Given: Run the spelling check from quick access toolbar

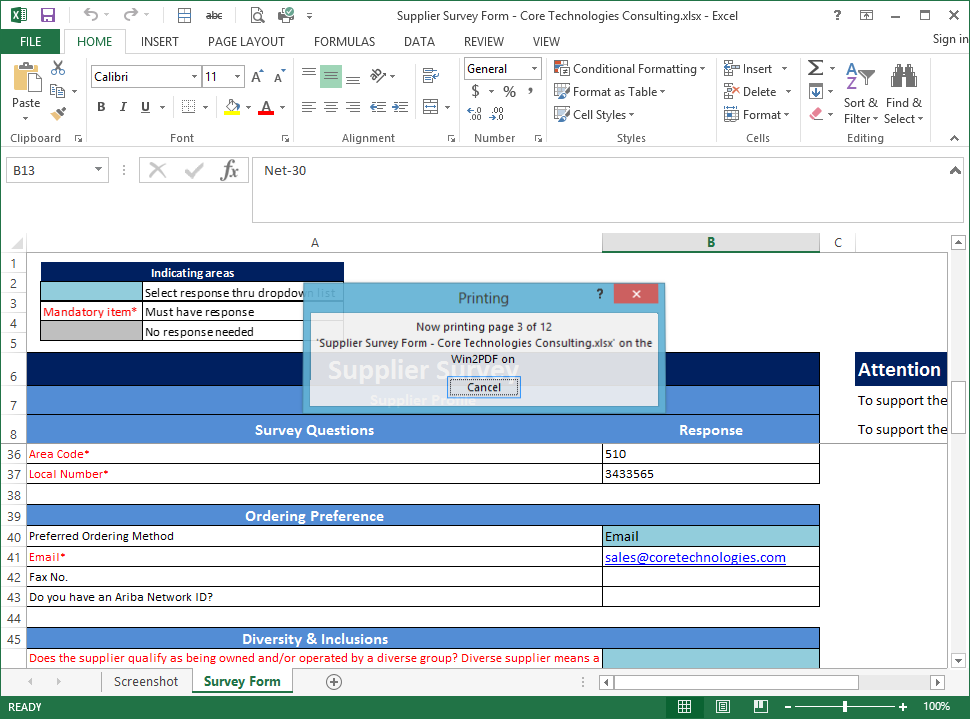Looking at the screenshot, I should tap(214, 15).
